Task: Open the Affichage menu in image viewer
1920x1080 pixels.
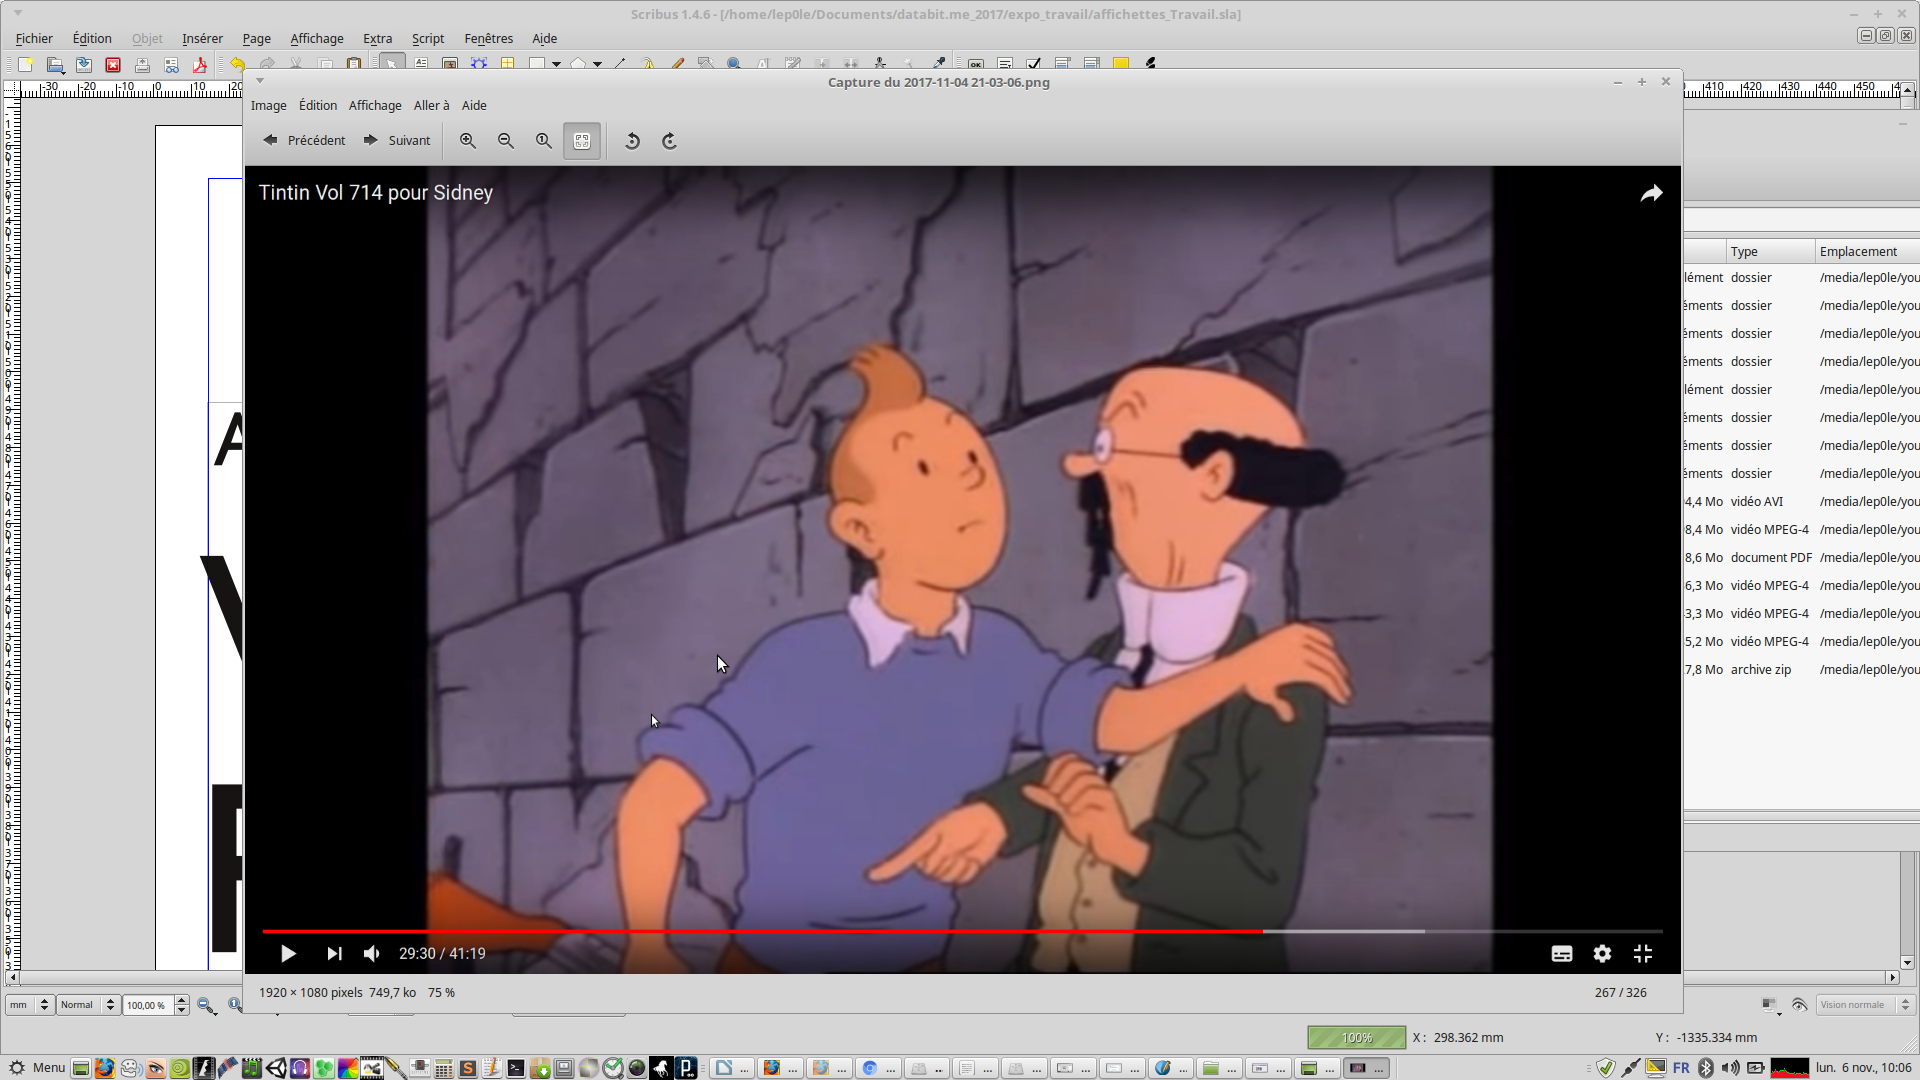Action: pos(374,106)
